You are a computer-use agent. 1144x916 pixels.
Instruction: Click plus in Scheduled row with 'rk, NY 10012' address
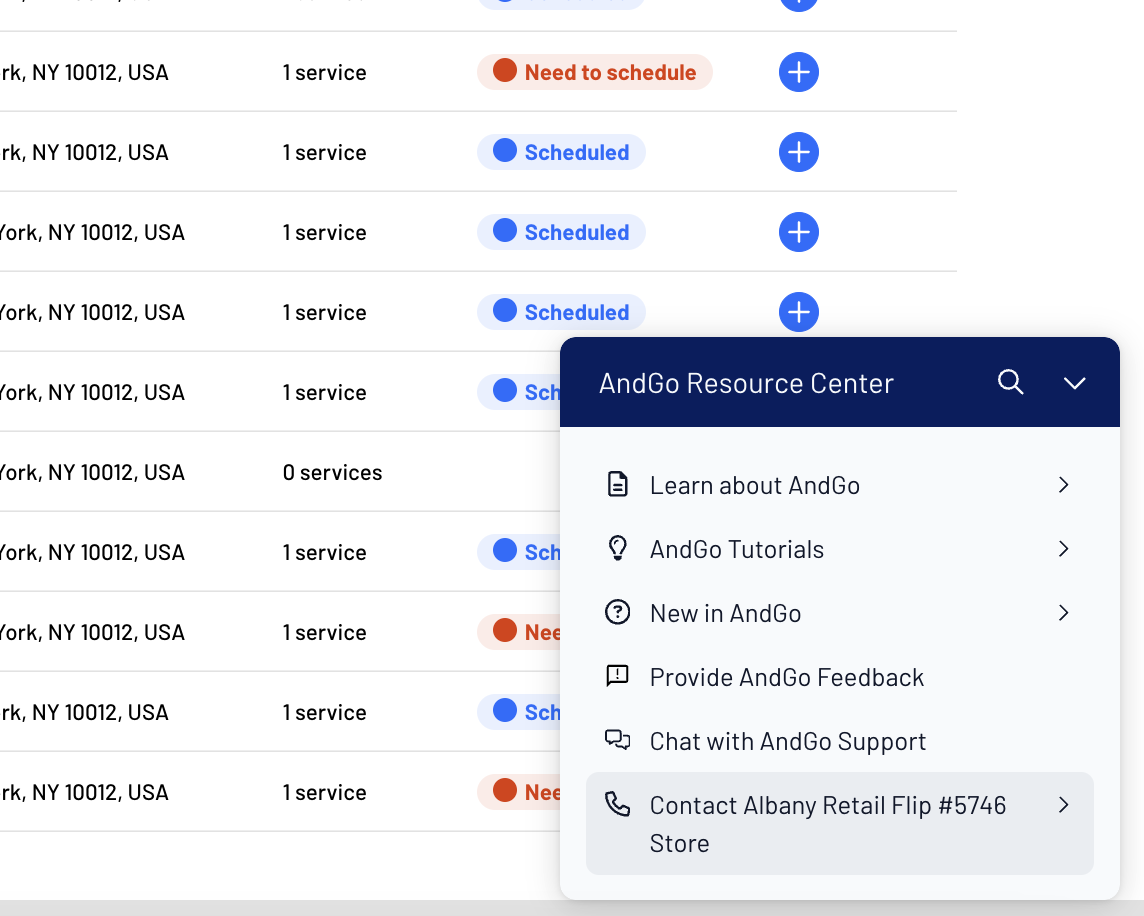pos(799,153)
